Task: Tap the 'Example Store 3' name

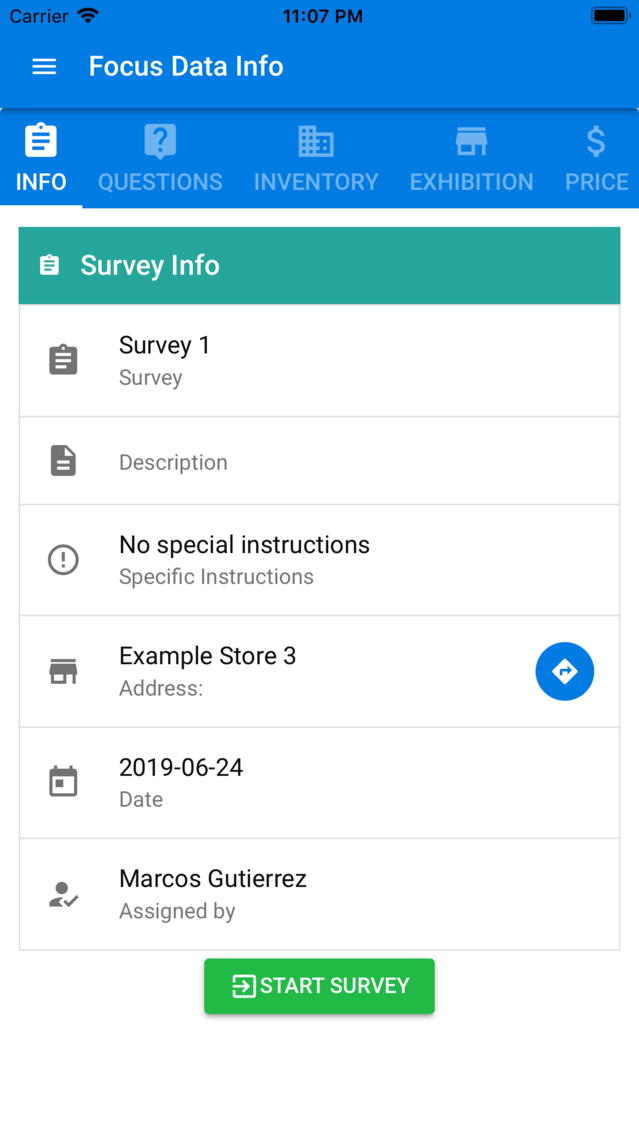Action: [x=207, y=656]
